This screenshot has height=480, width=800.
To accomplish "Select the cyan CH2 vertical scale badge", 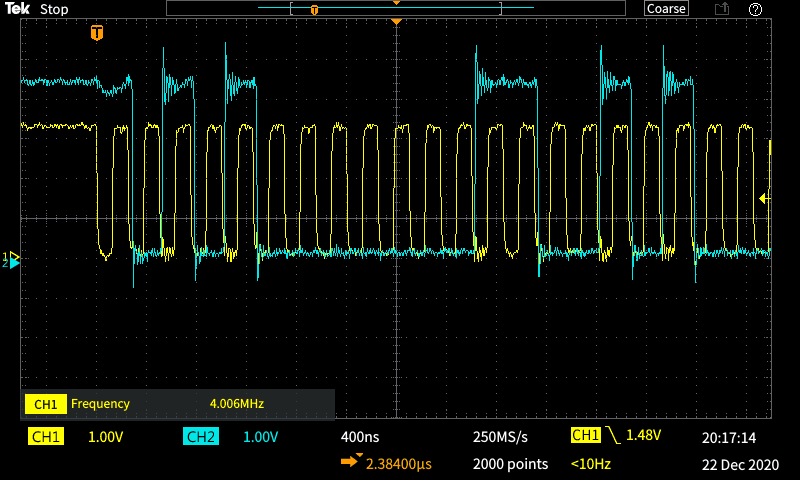I will click(201, 437).
